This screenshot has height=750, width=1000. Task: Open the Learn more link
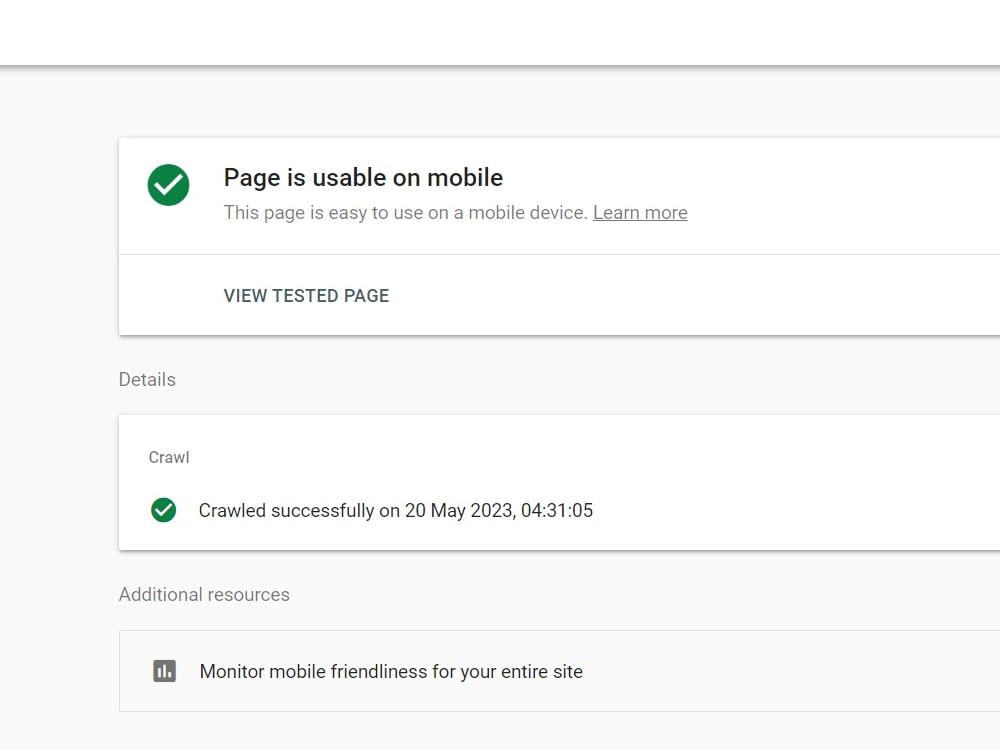(x=640, y=212)
